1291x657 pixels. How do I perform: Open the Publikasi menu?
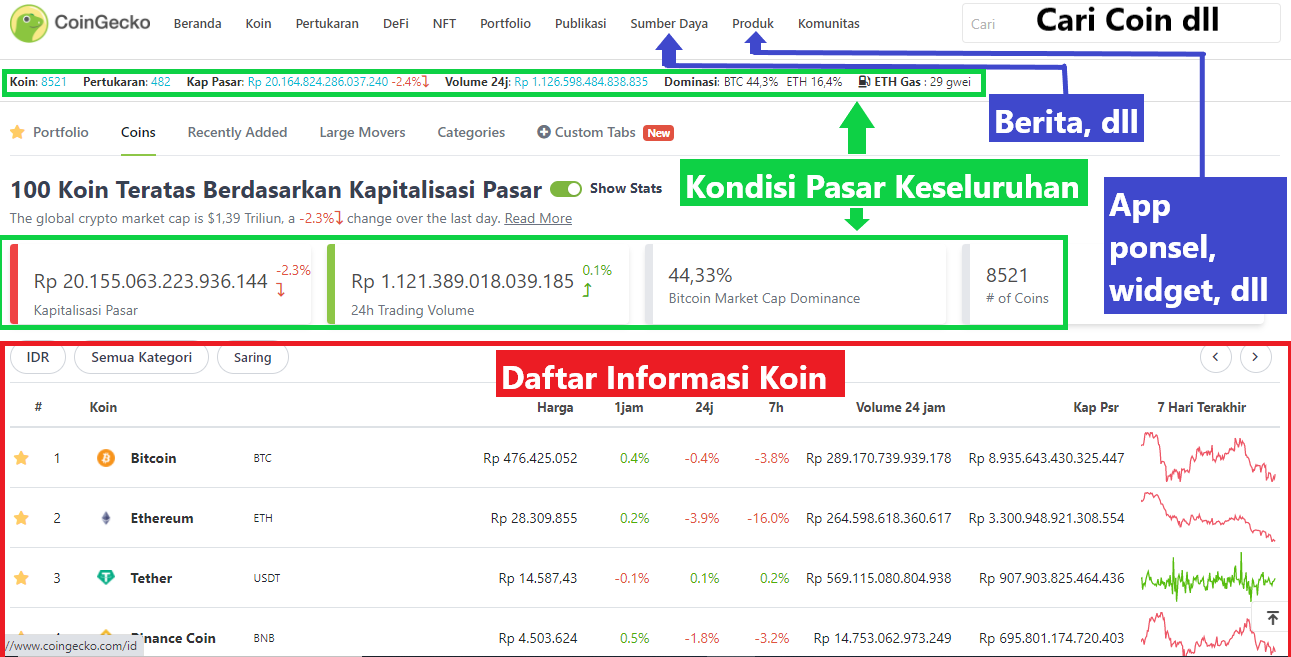[581, 23]
